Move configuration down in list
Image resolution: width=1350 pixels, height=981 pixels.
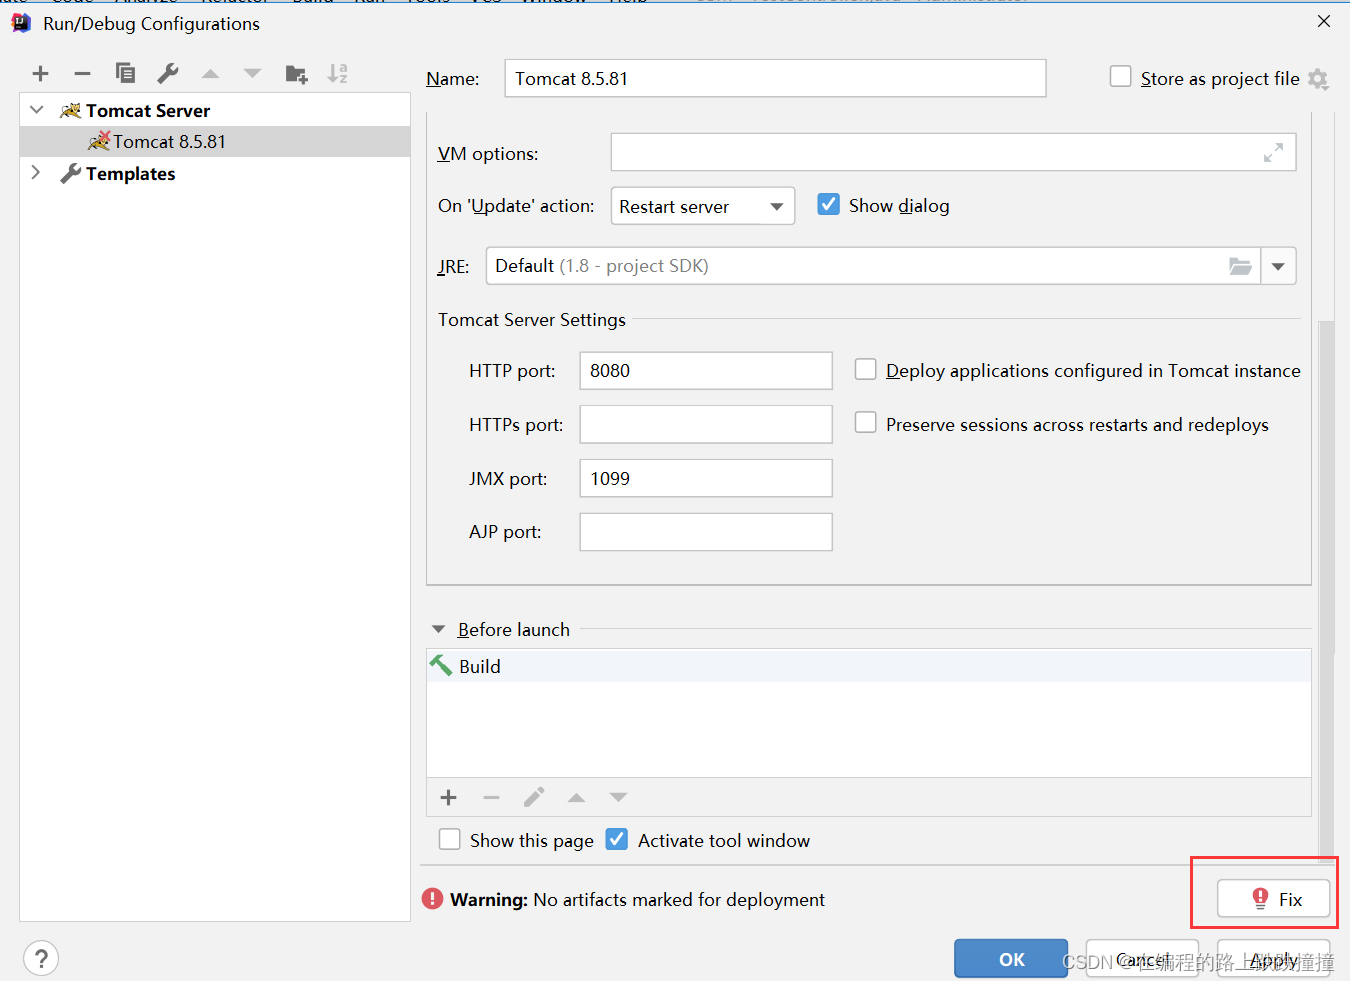[252, 73]
